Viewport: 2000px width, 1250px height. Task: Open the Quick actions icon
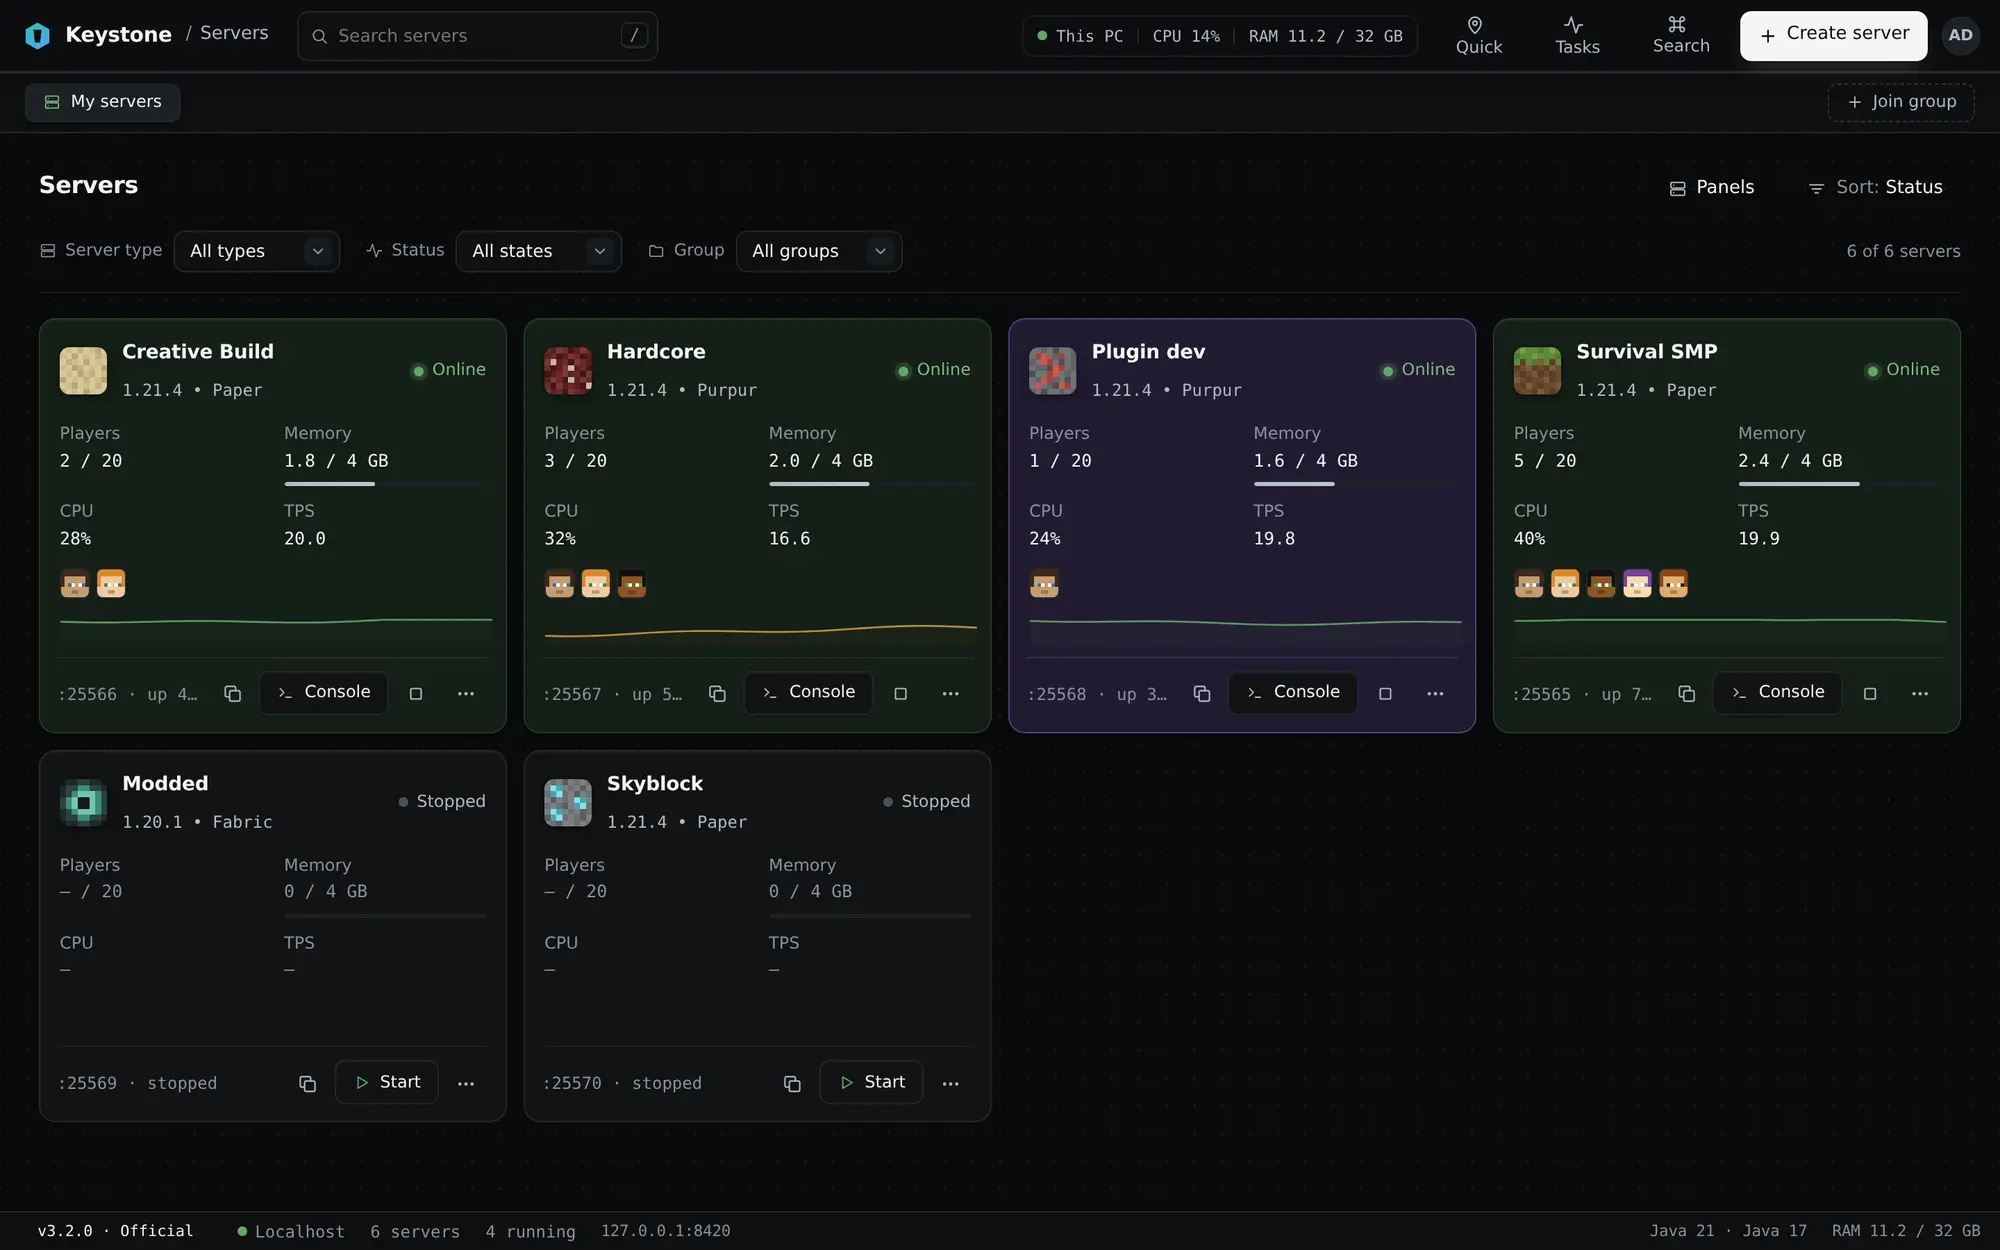[1478, 35]
